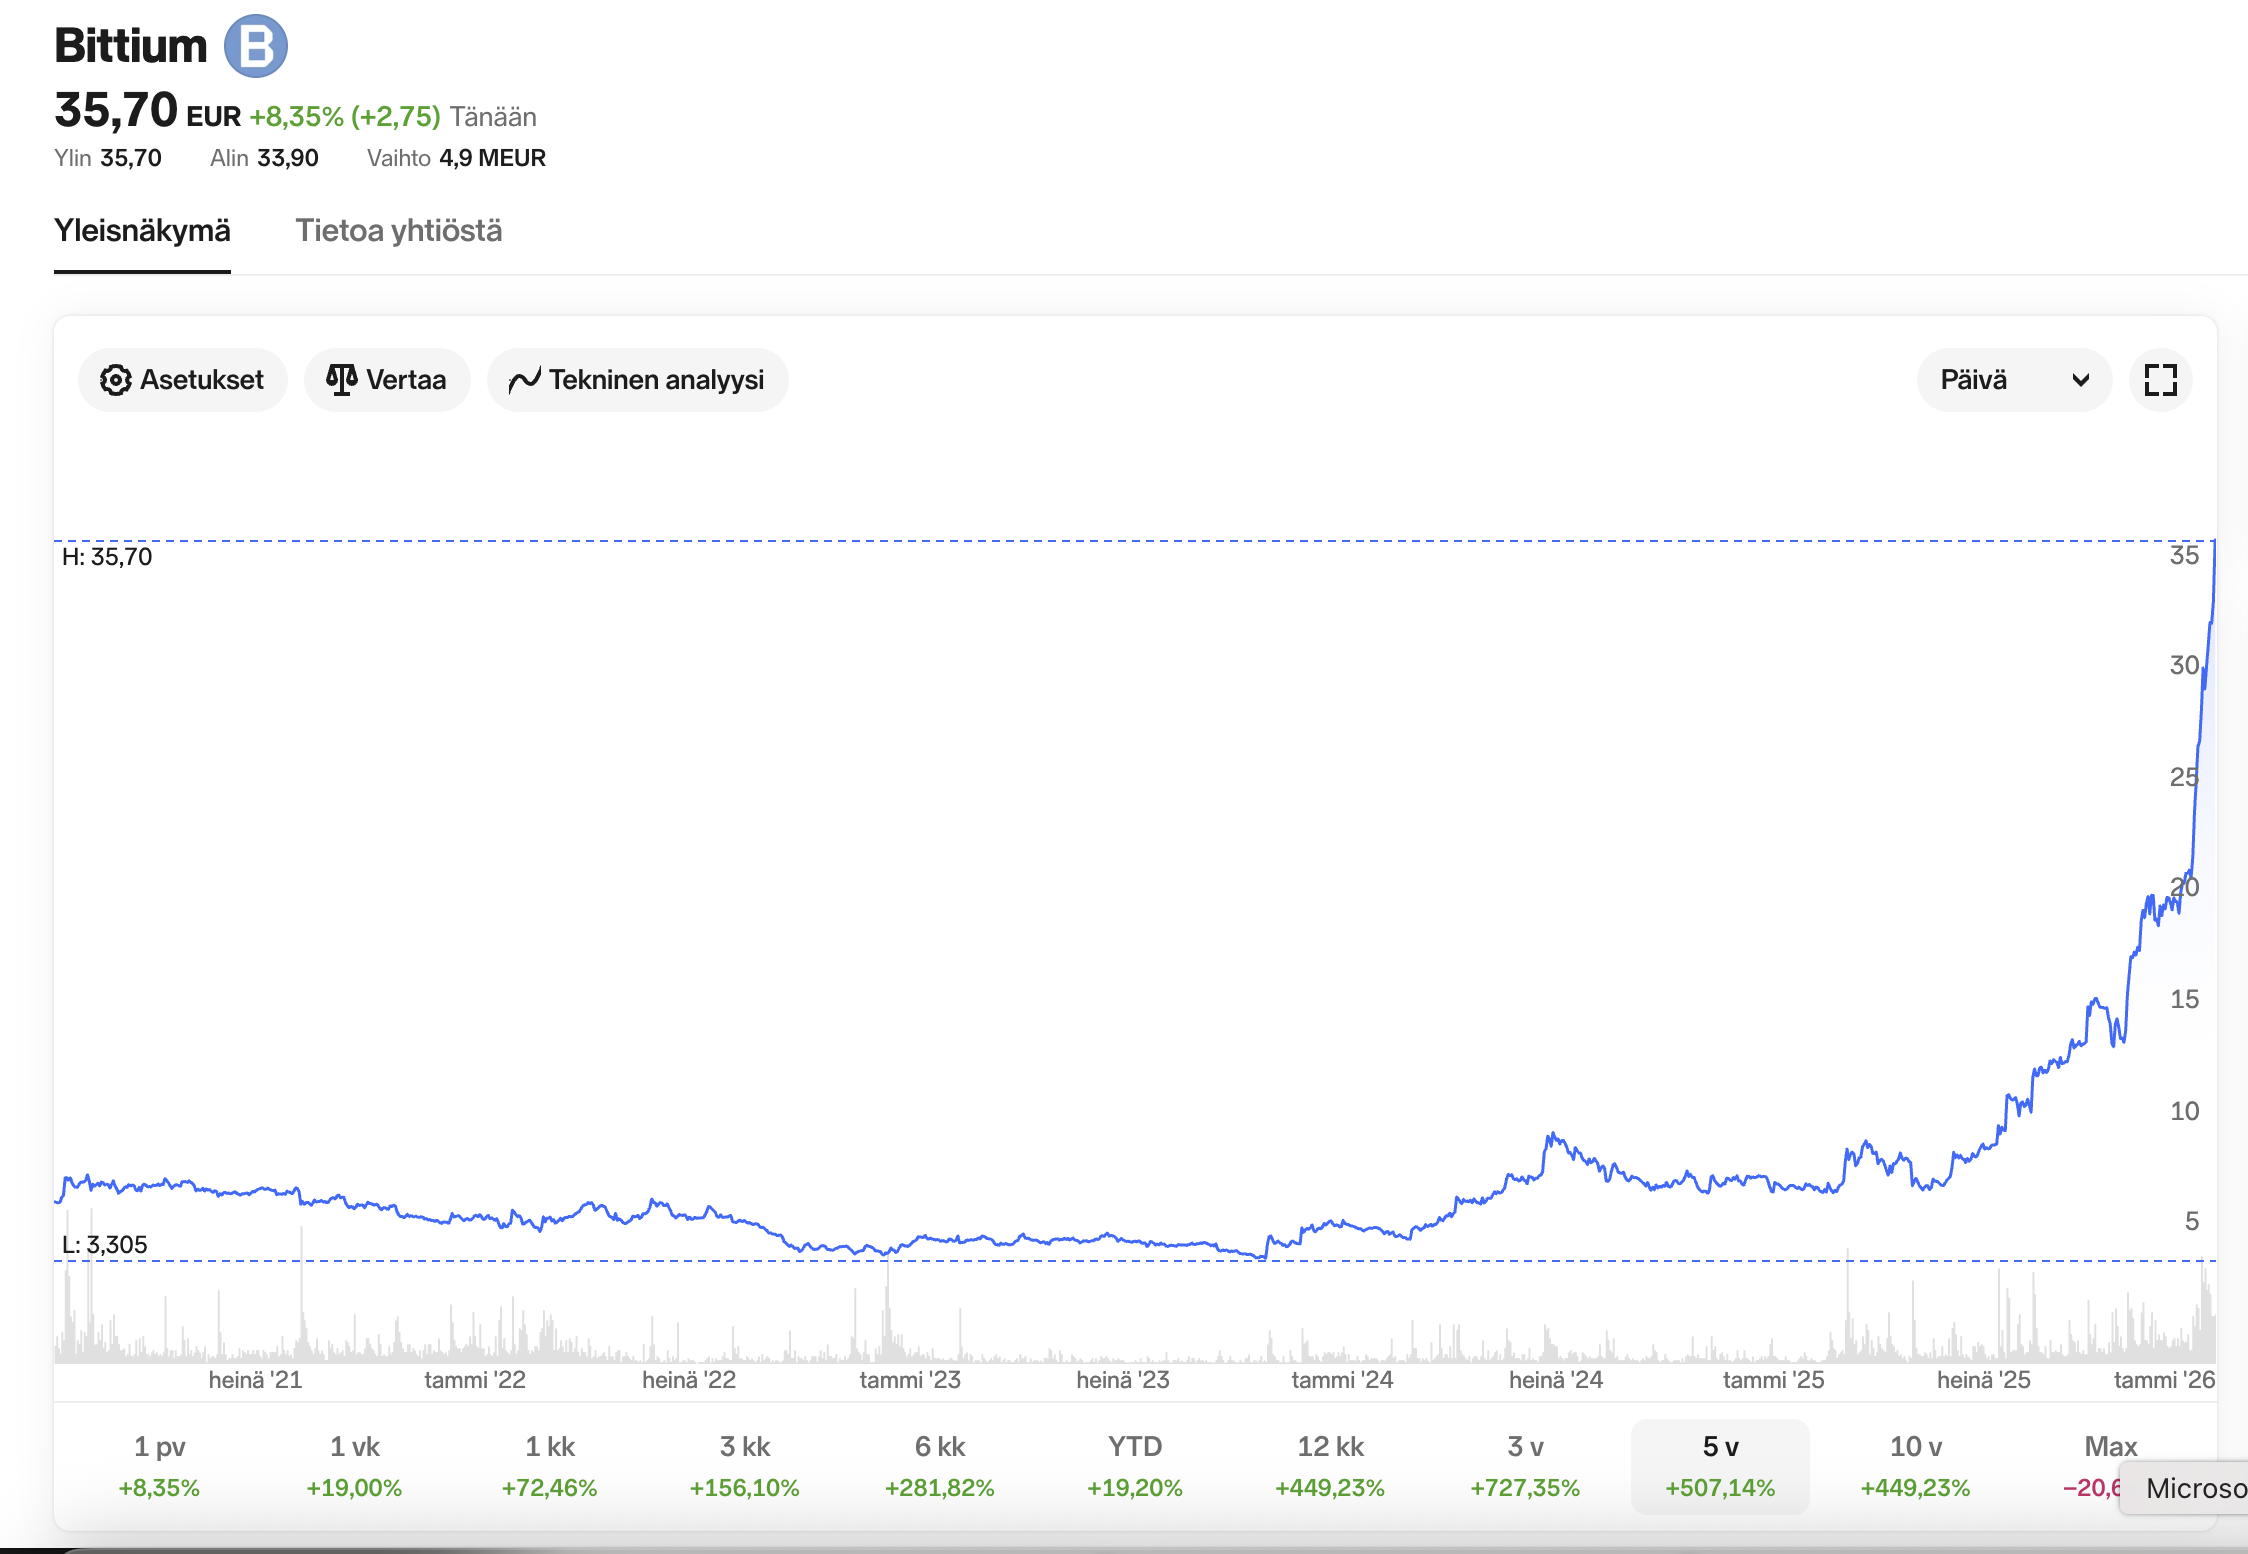The height and width of the screenshot is (1554, 2248).
Task: Open the fullscreen chart icon
Action: pyautogui.click(x=2160, y=380)
